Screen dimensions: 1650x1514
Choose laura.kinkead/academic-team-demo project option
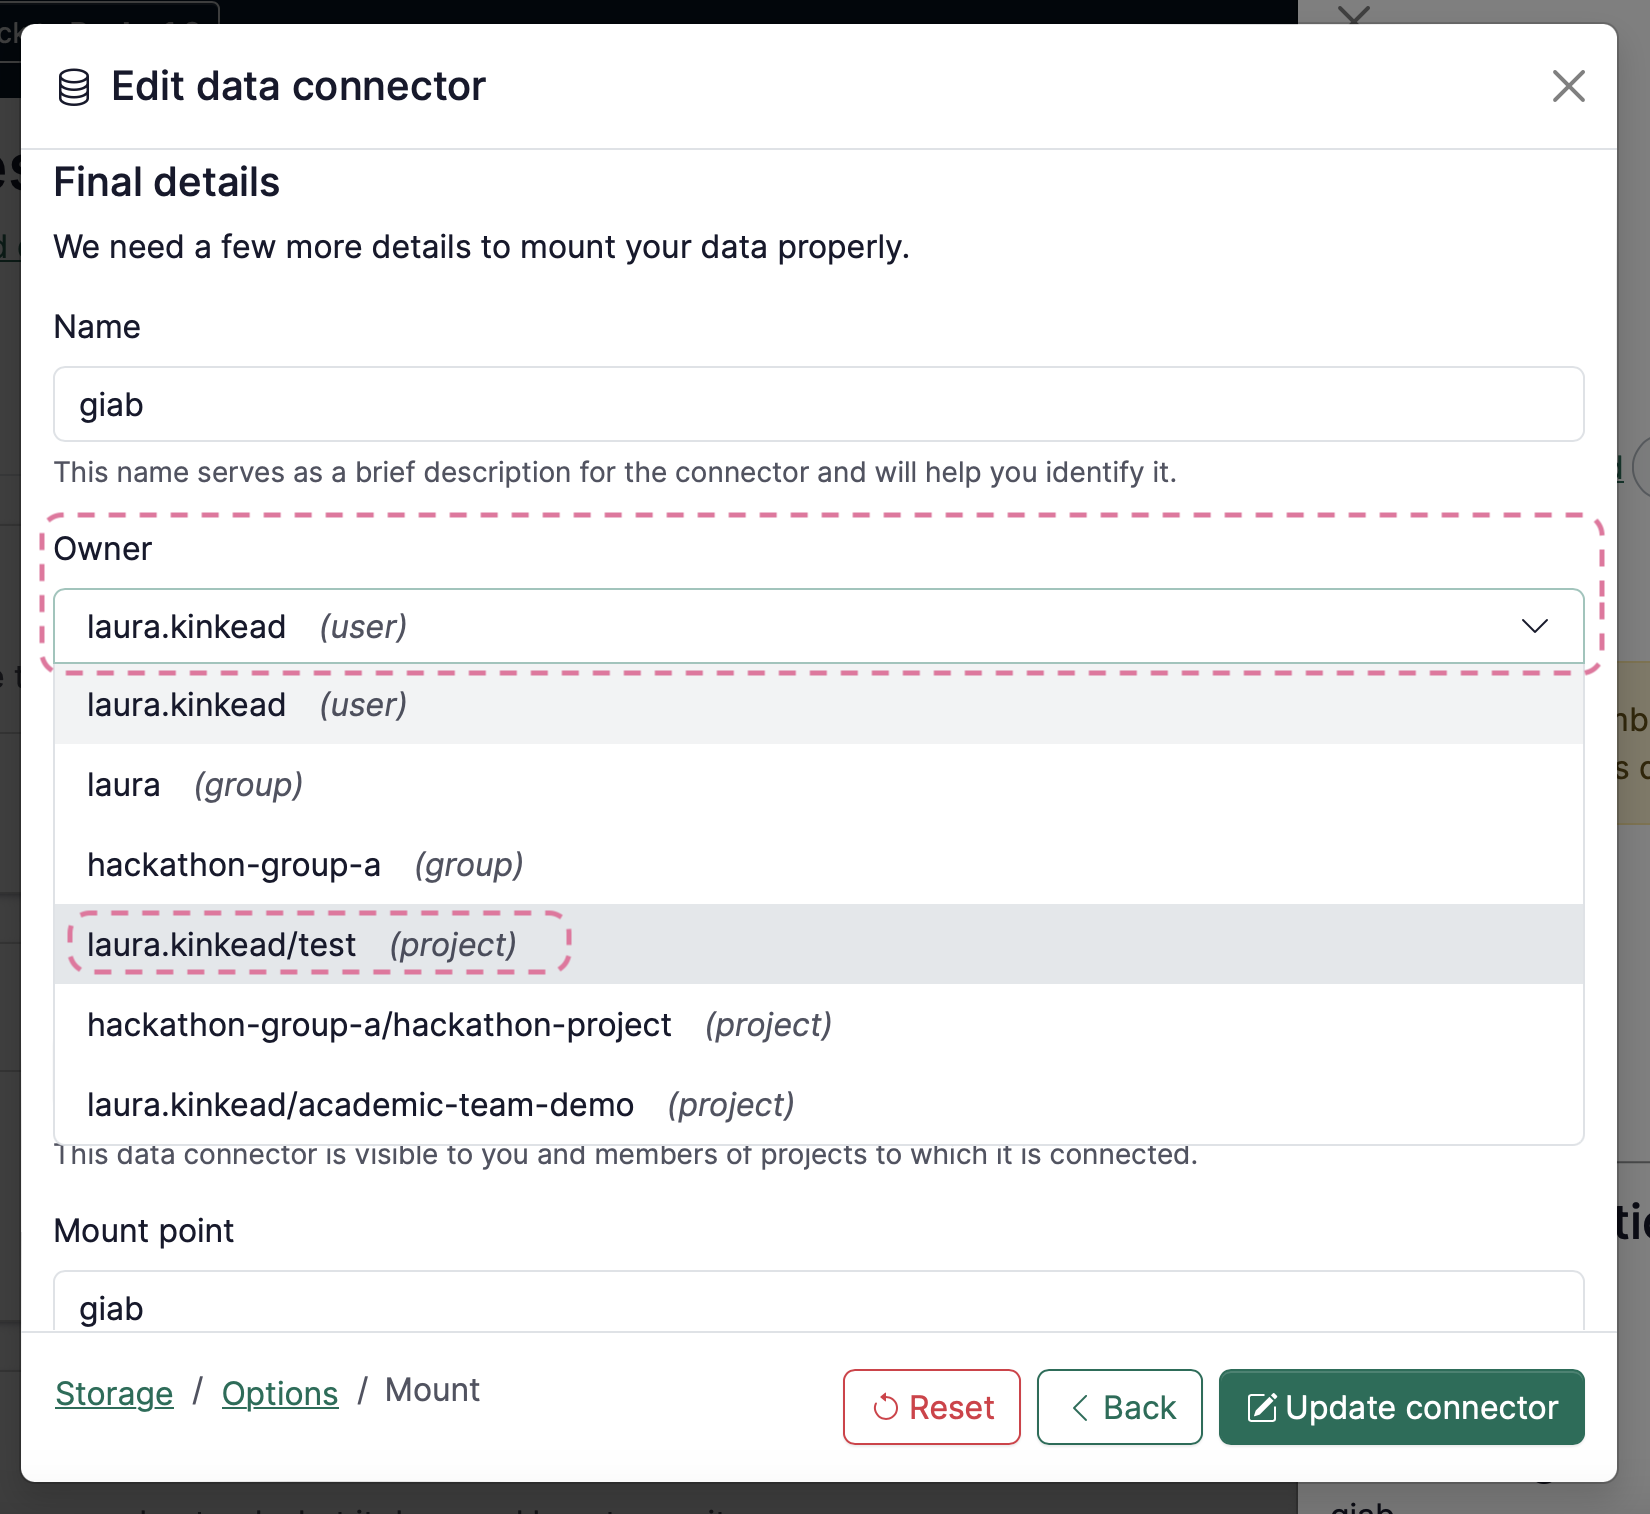[x=818, y=1105]
